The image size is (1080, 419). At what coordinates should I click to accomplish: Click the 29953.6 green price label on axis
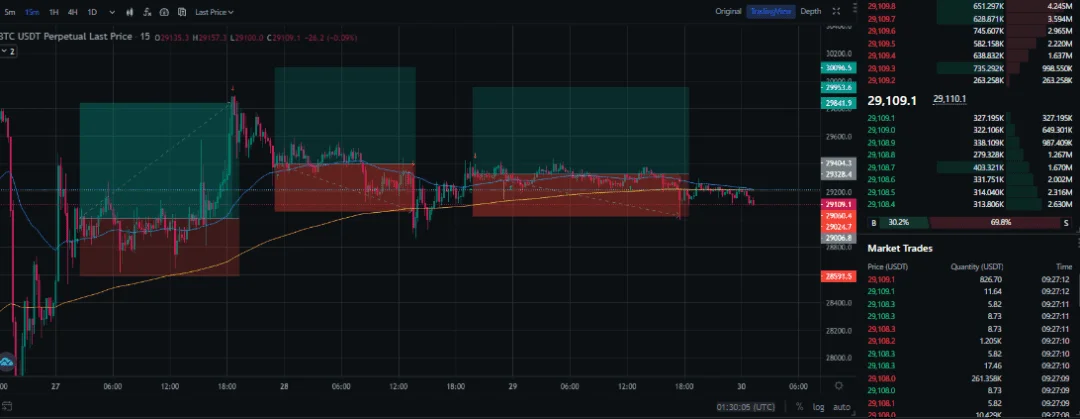click(838, 88)
